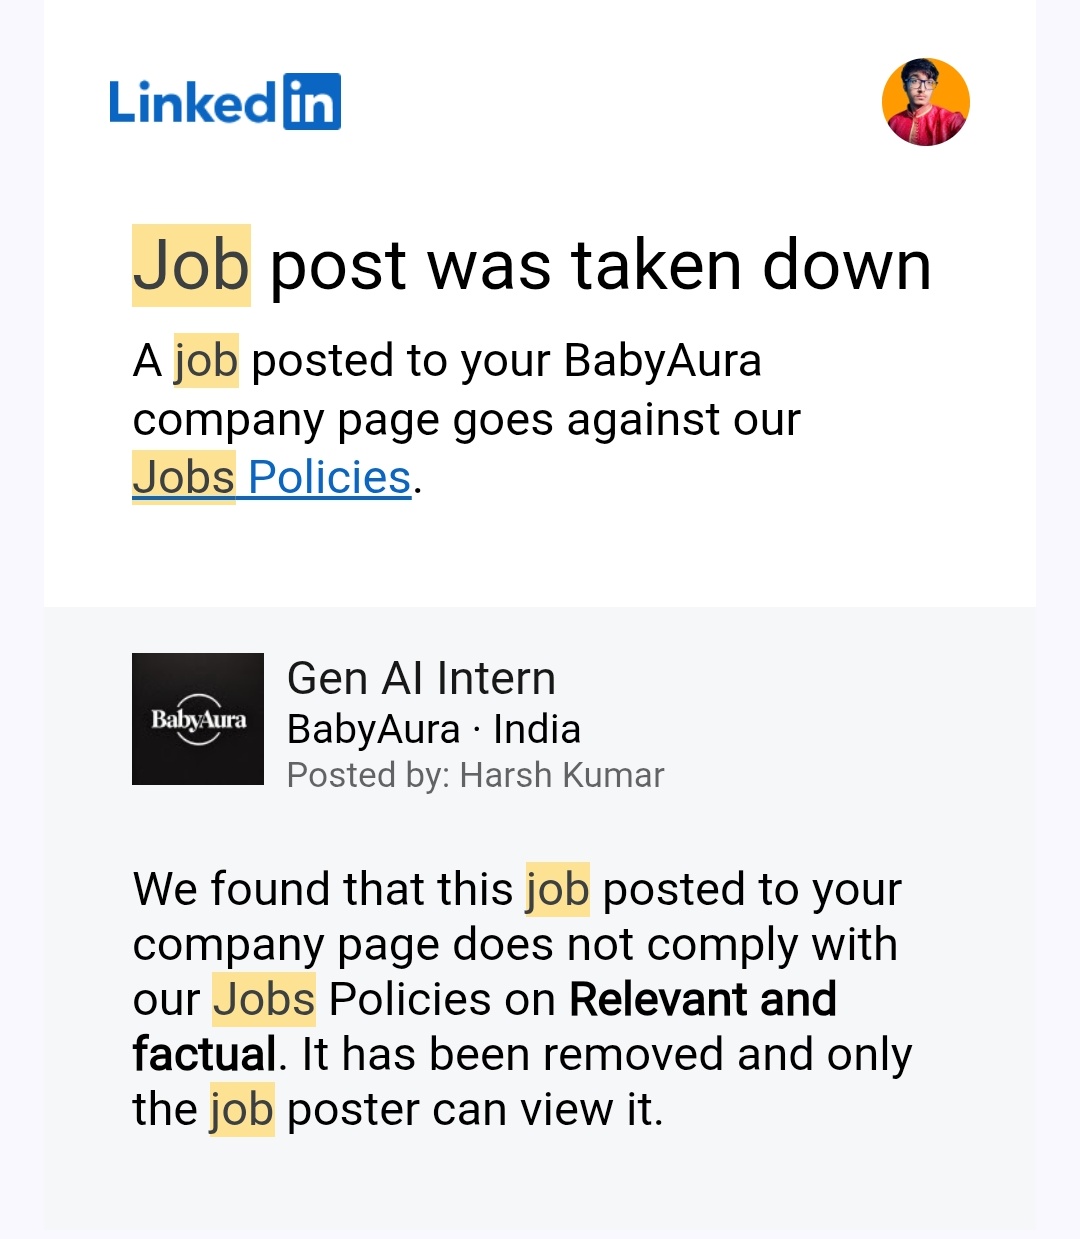Click the BabyAura company logo thumbnail
Image resolution: width=1080 pixels, height=1239 pixels.
click(198, 719)
